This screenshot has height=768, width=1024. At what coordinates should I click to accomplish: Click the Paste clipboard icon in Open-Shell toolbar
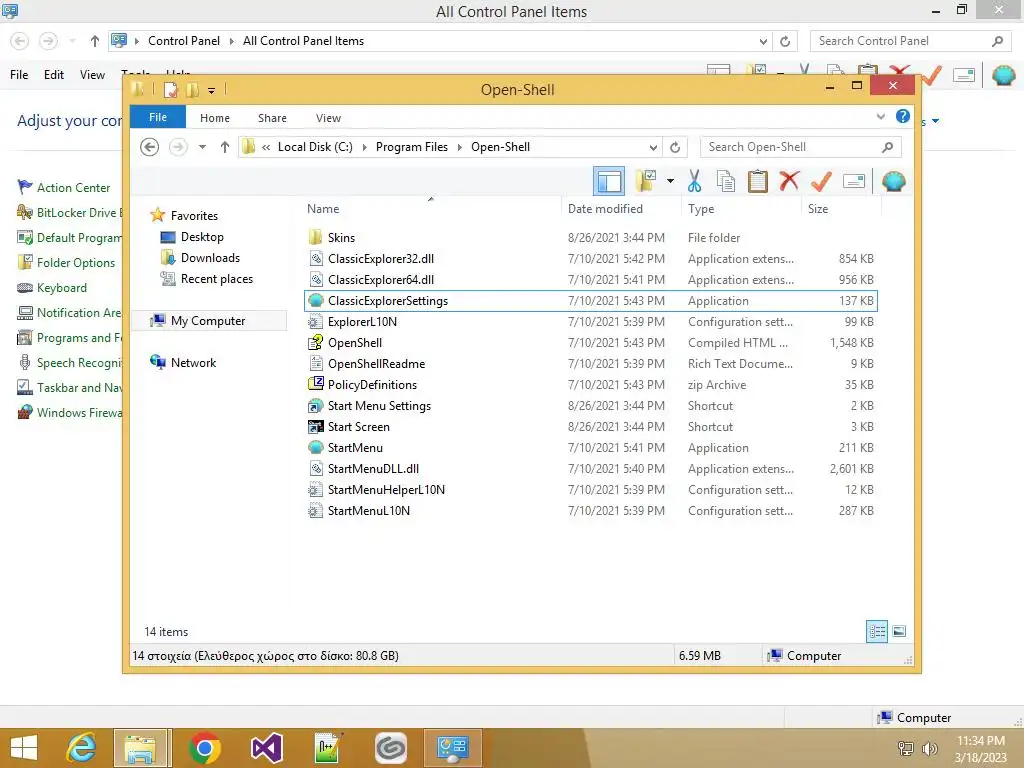point(758,181)
